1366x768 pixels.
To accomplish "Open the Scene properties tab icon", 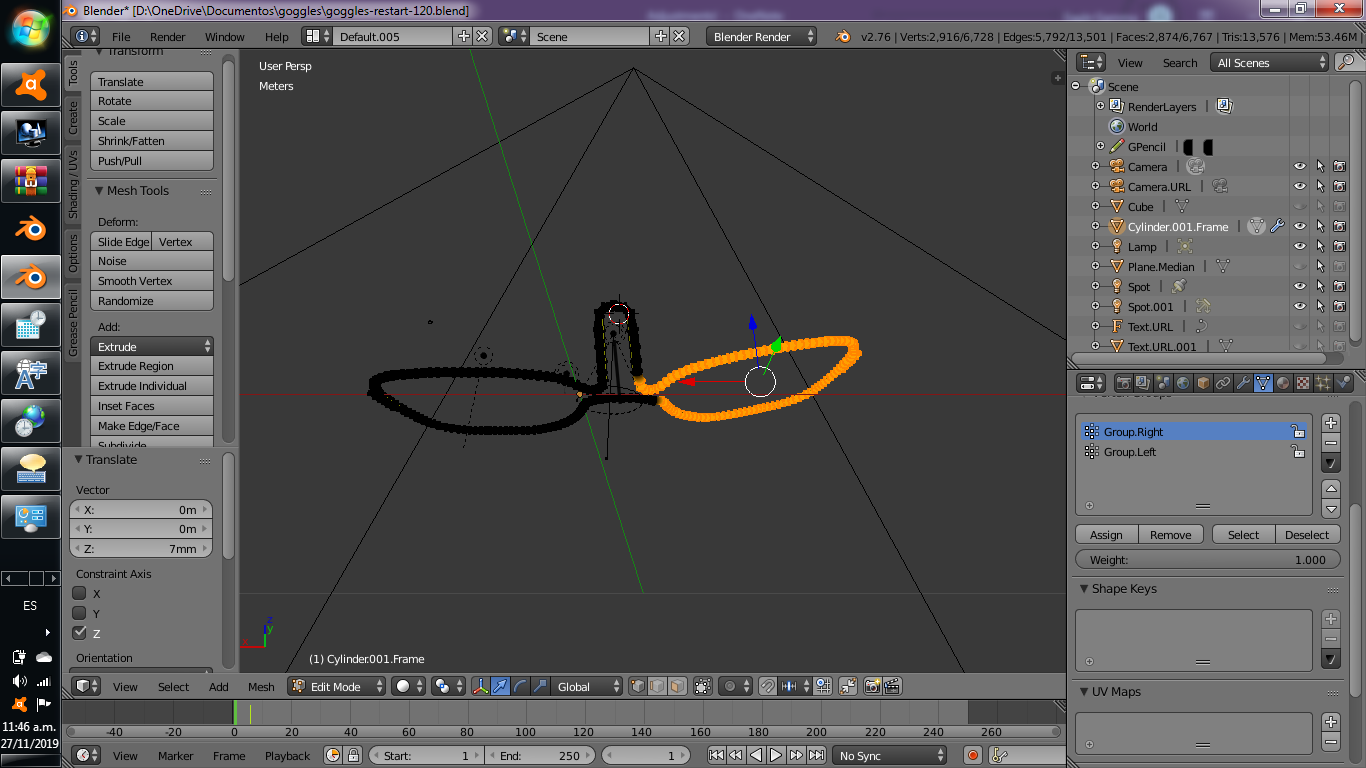I will (1163, 383).
